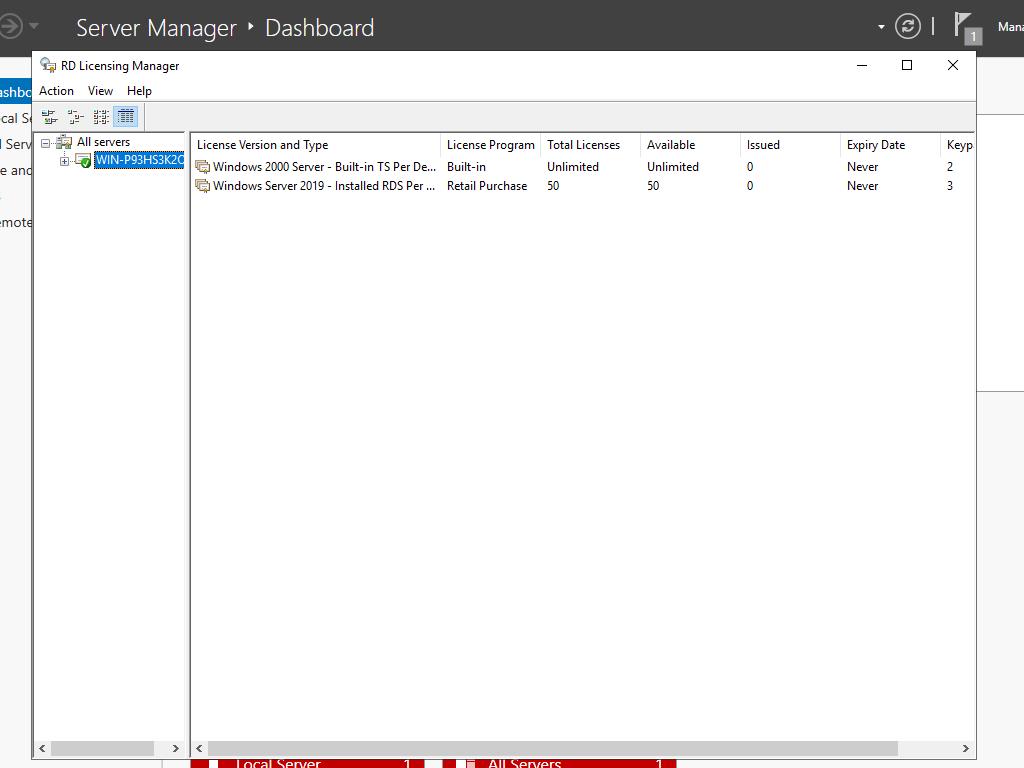Click left arrow of tree pane scrollbar
This screenshot has height=768, width=1024.
point(42,748)
